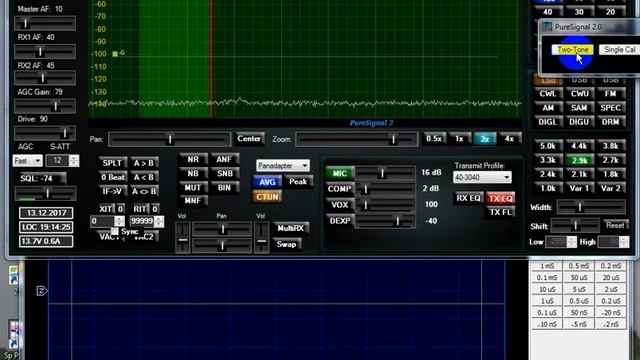Screen dimensions: 640x360
Task: Open the AGC Fast mode dropdown
Action: coord(27,161)
